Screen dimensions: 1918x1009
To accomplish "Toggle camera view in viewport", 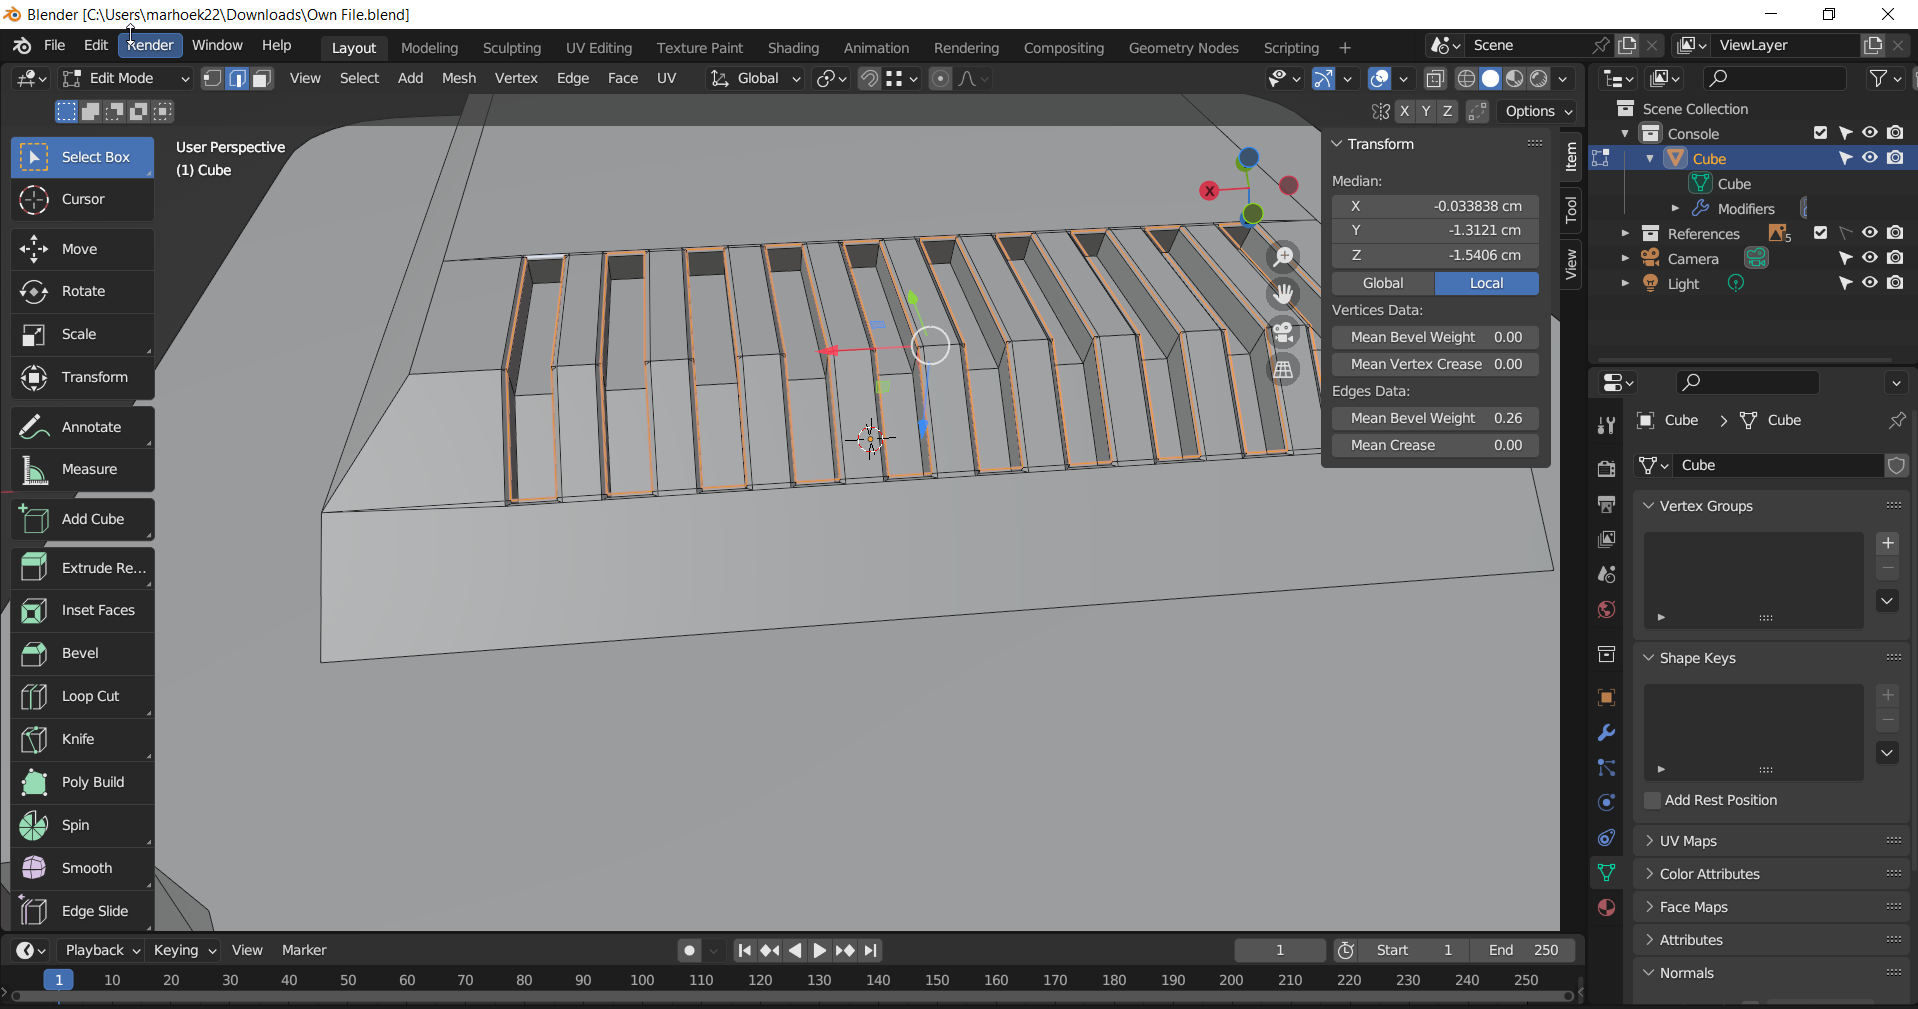I will pyautogui.click(x=1284, y=332).
